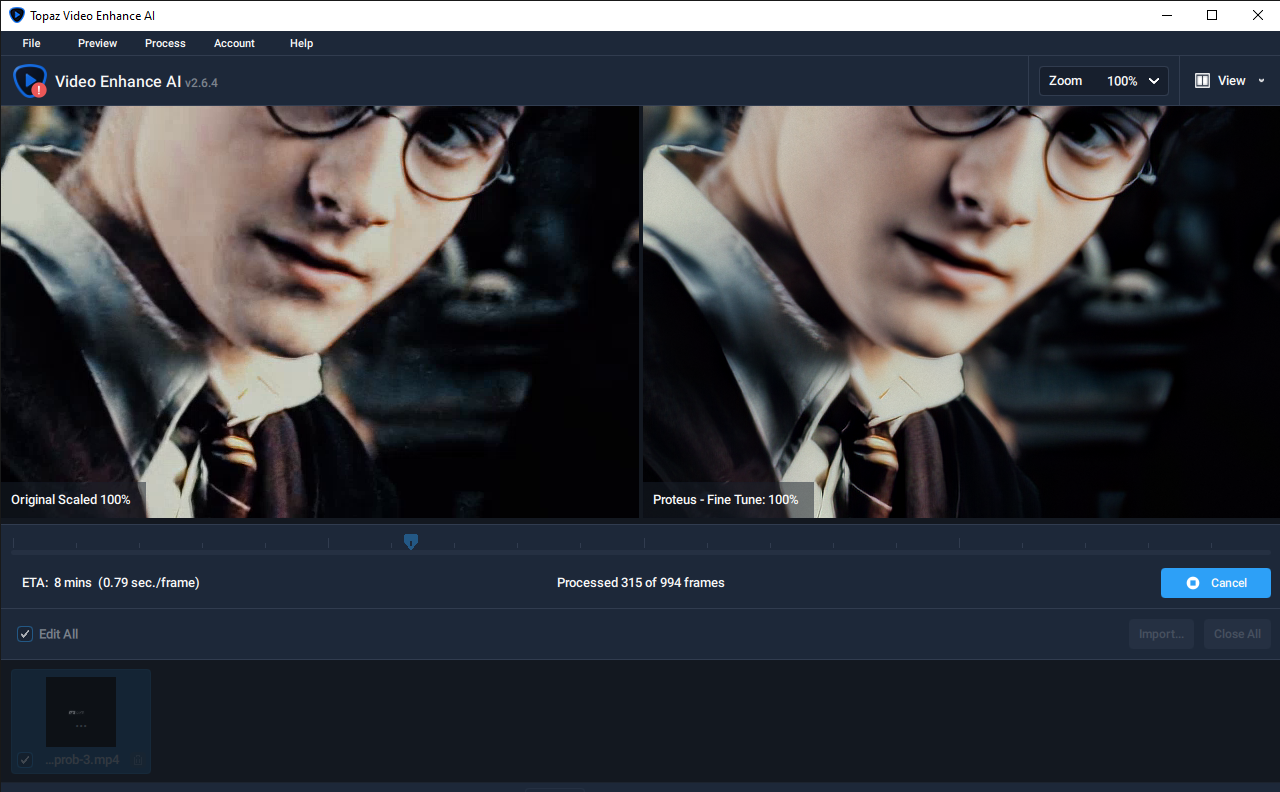
Task: Select the prob-3.mp4 video thumbnail
Action: coord(81,711)
